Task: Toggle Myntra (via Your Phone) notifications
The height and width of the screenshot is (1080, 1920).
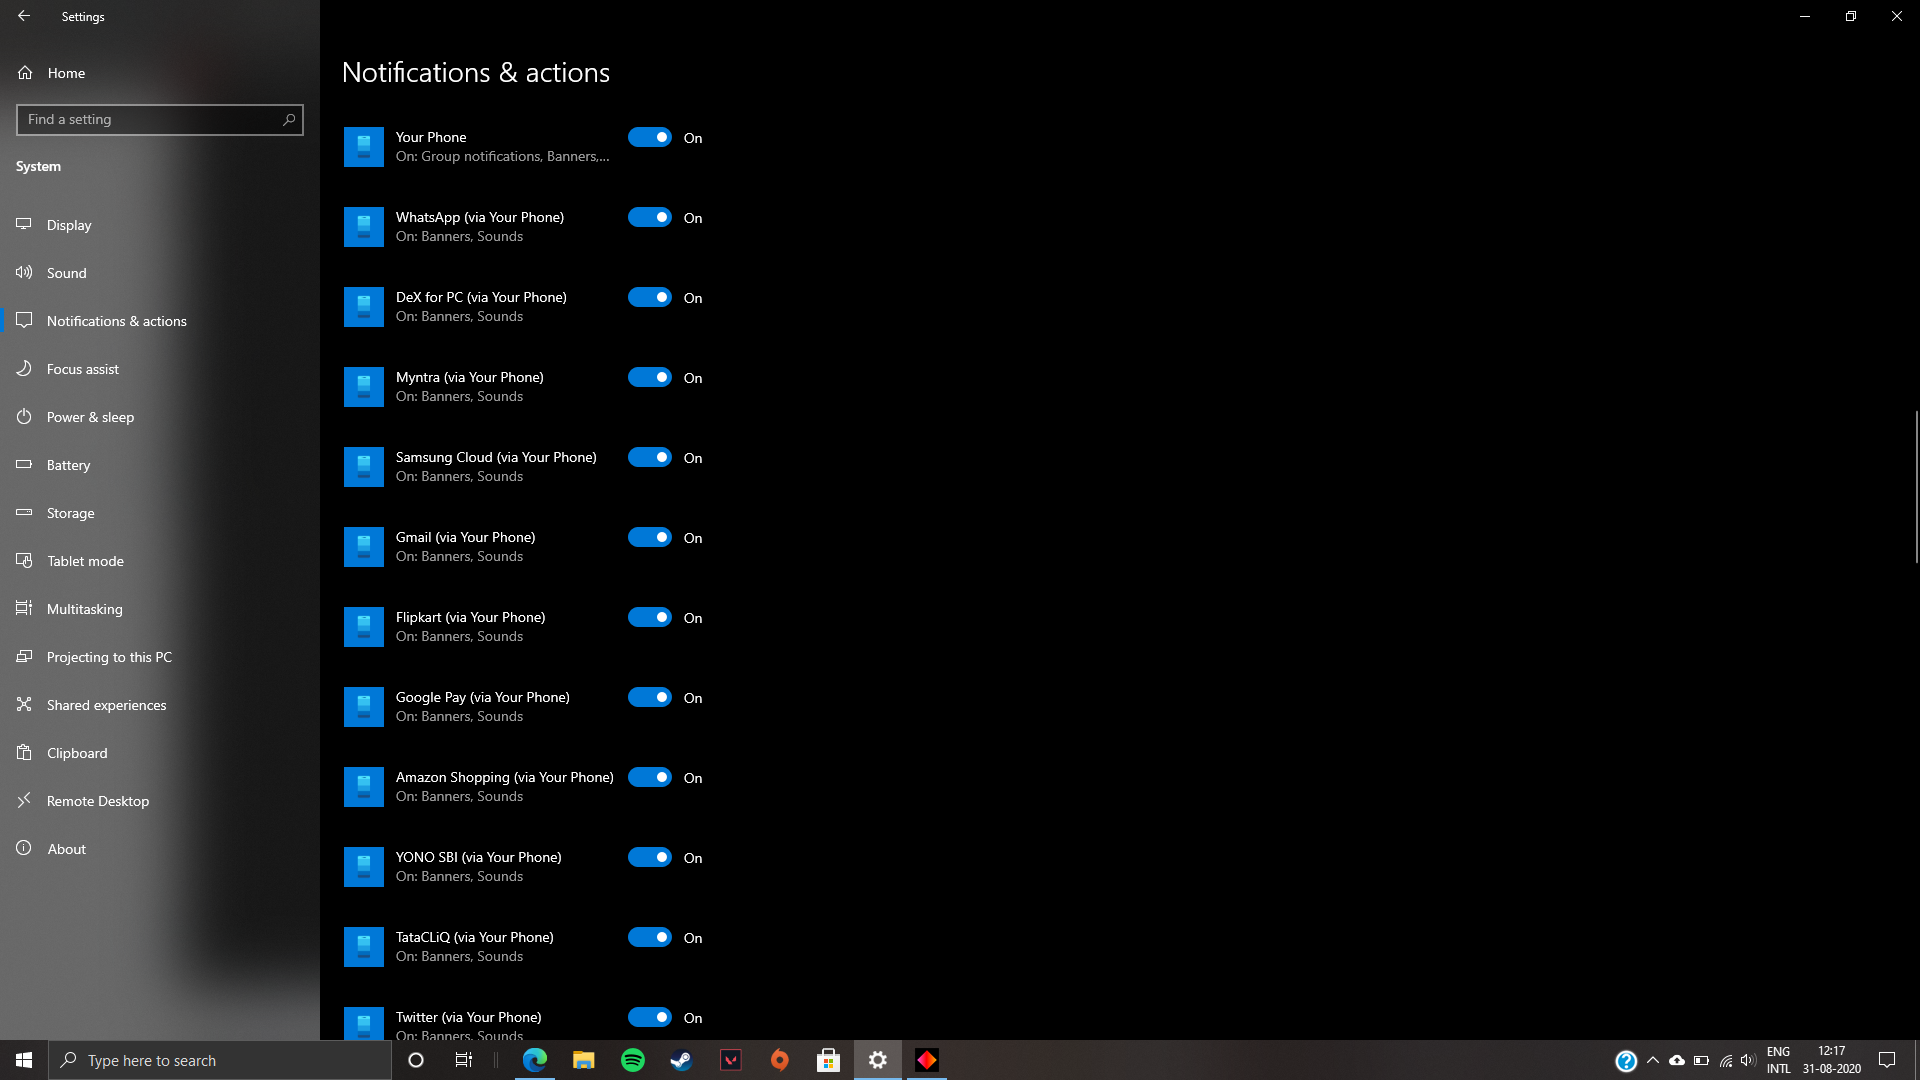Action: 650,377
